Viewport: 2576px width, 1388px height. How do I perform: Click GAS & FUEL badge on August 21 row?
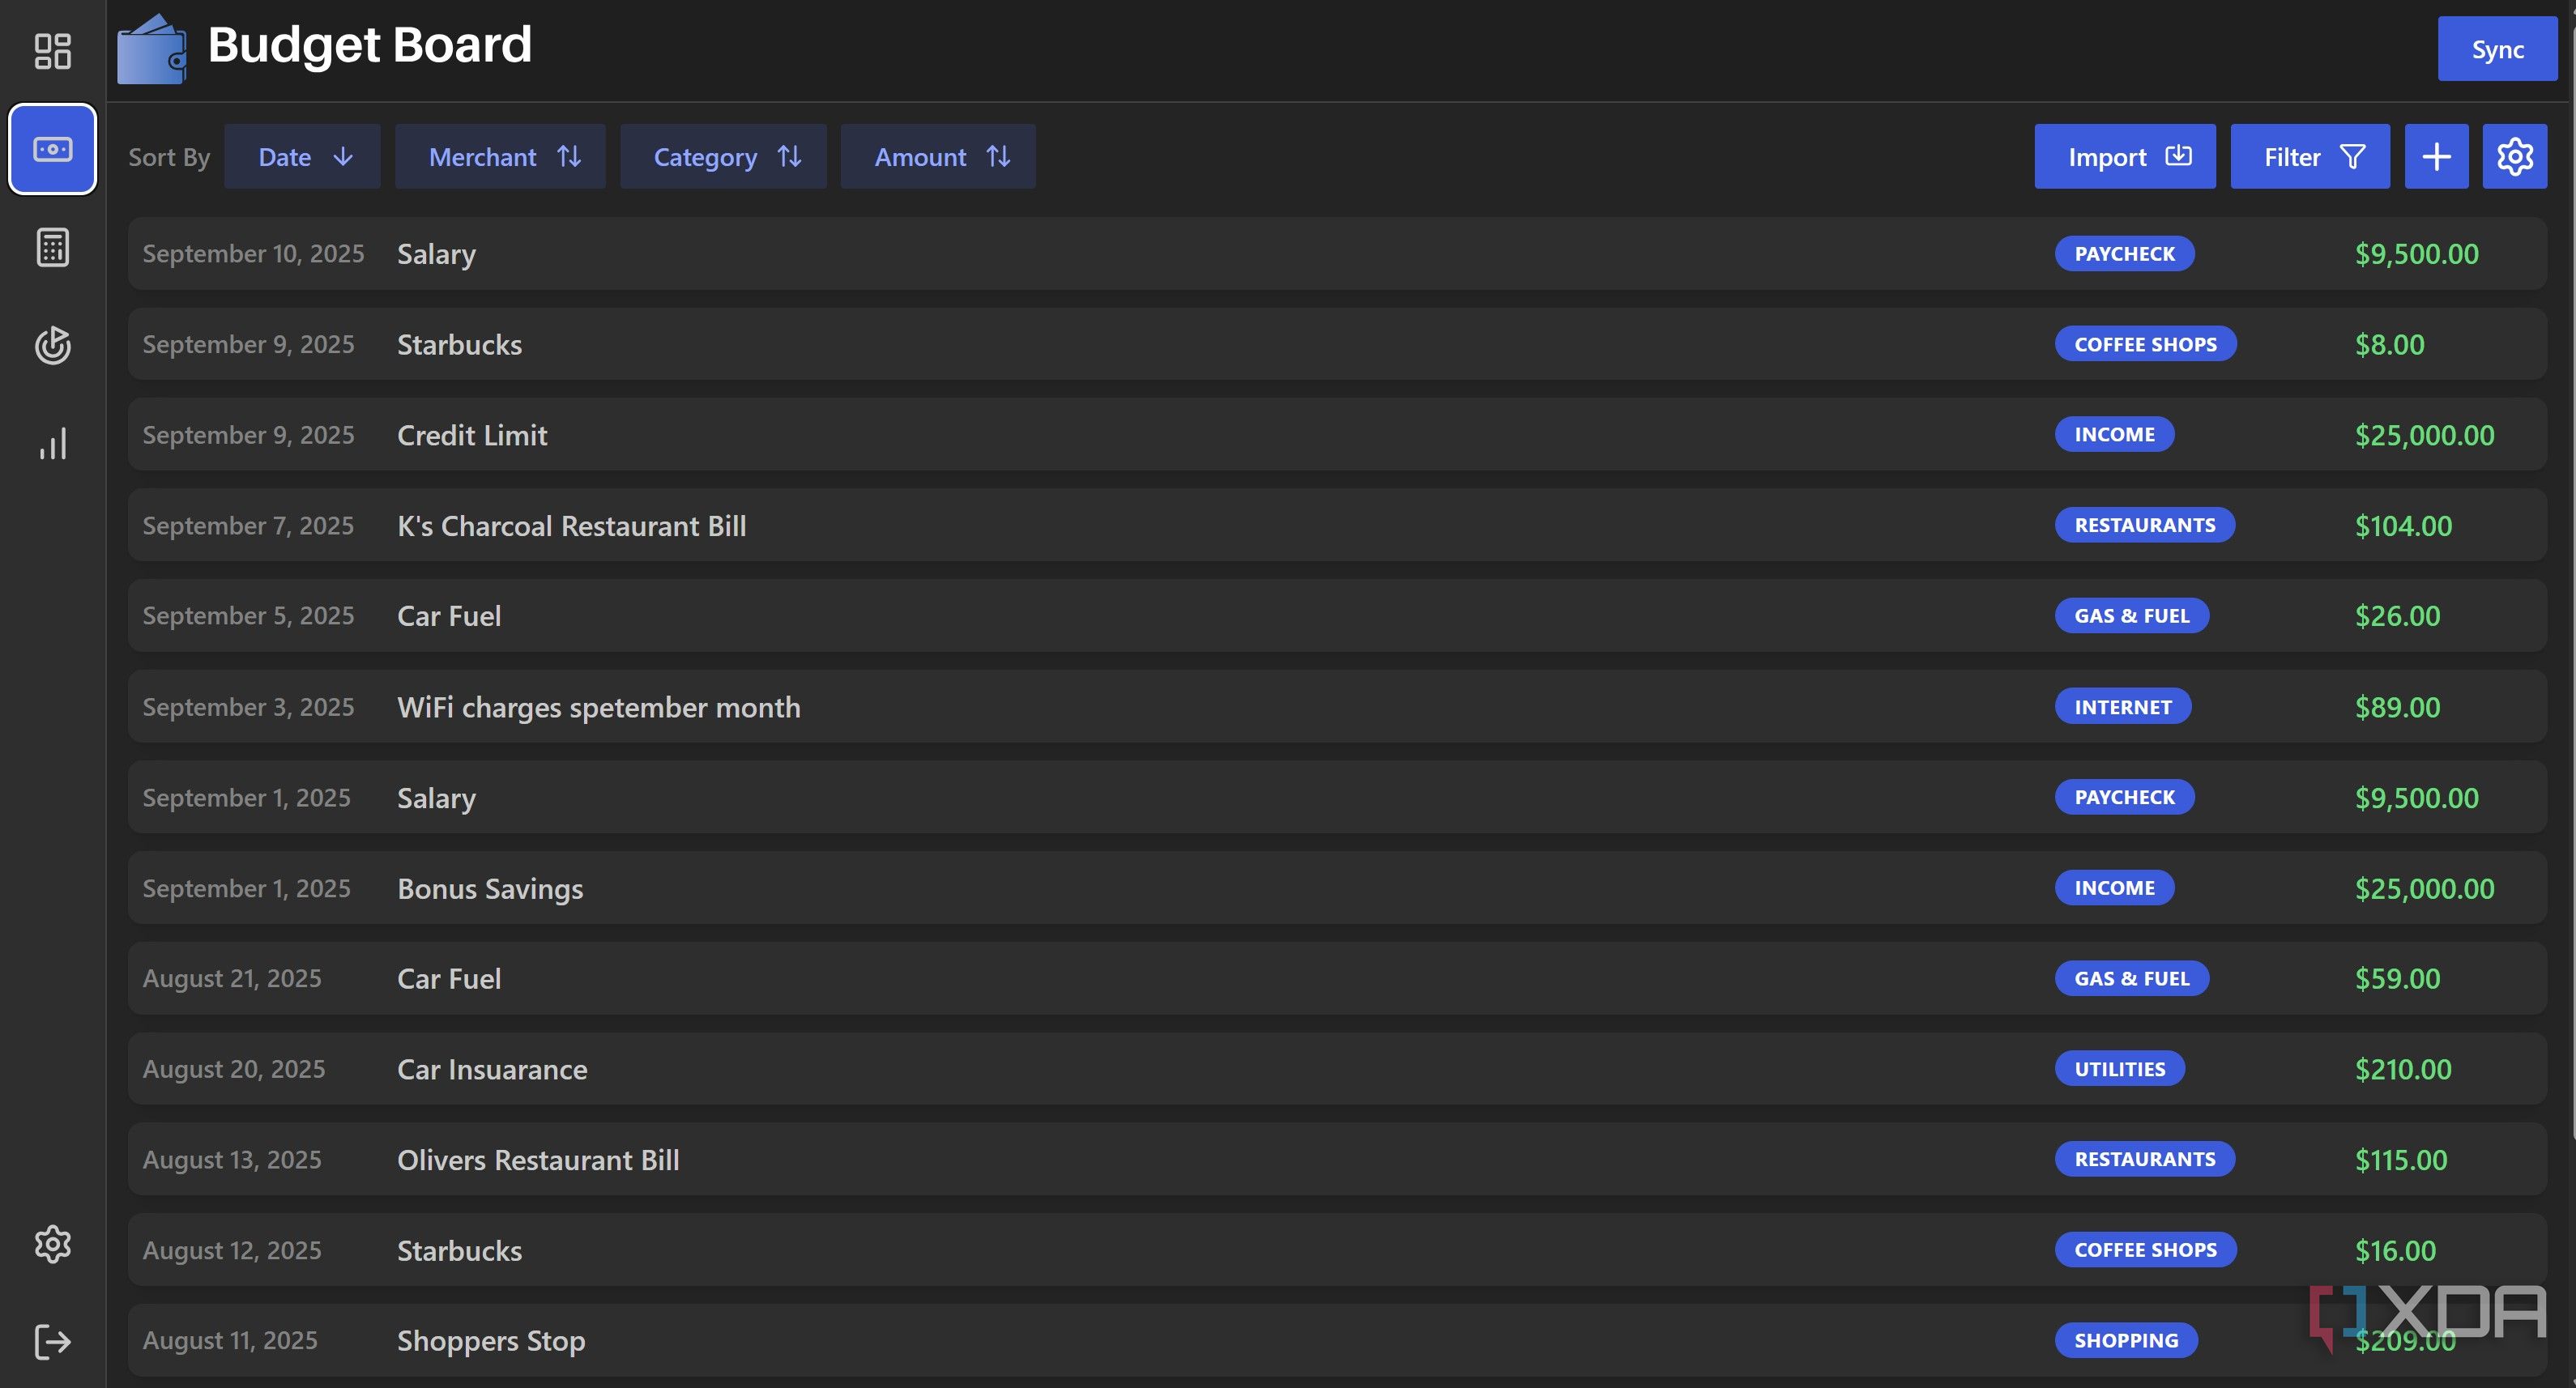[2131, 978]
